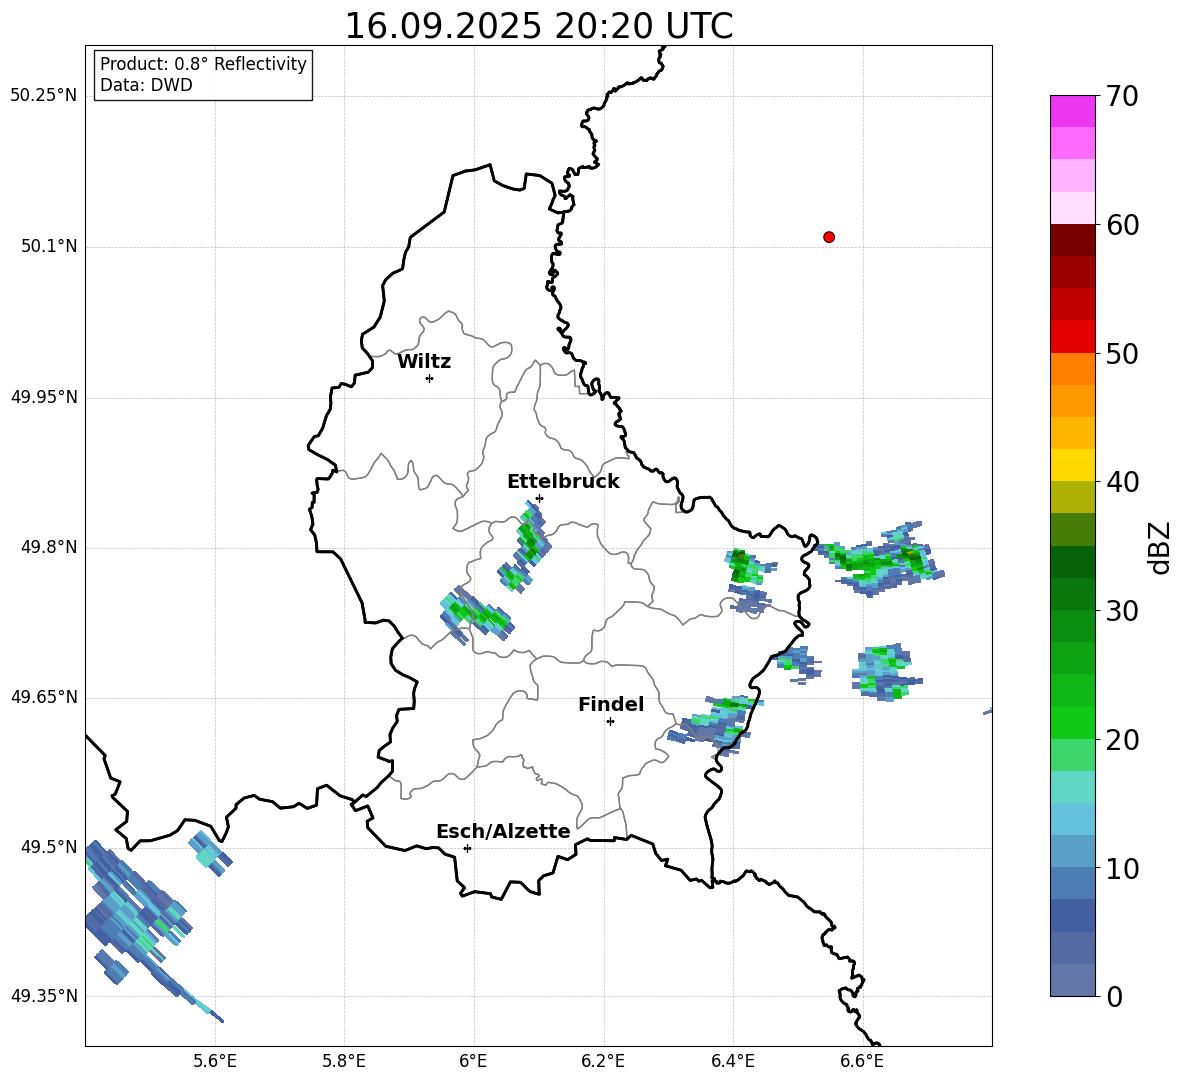Click the 10 tick on the colorbar

point(1122,869)
